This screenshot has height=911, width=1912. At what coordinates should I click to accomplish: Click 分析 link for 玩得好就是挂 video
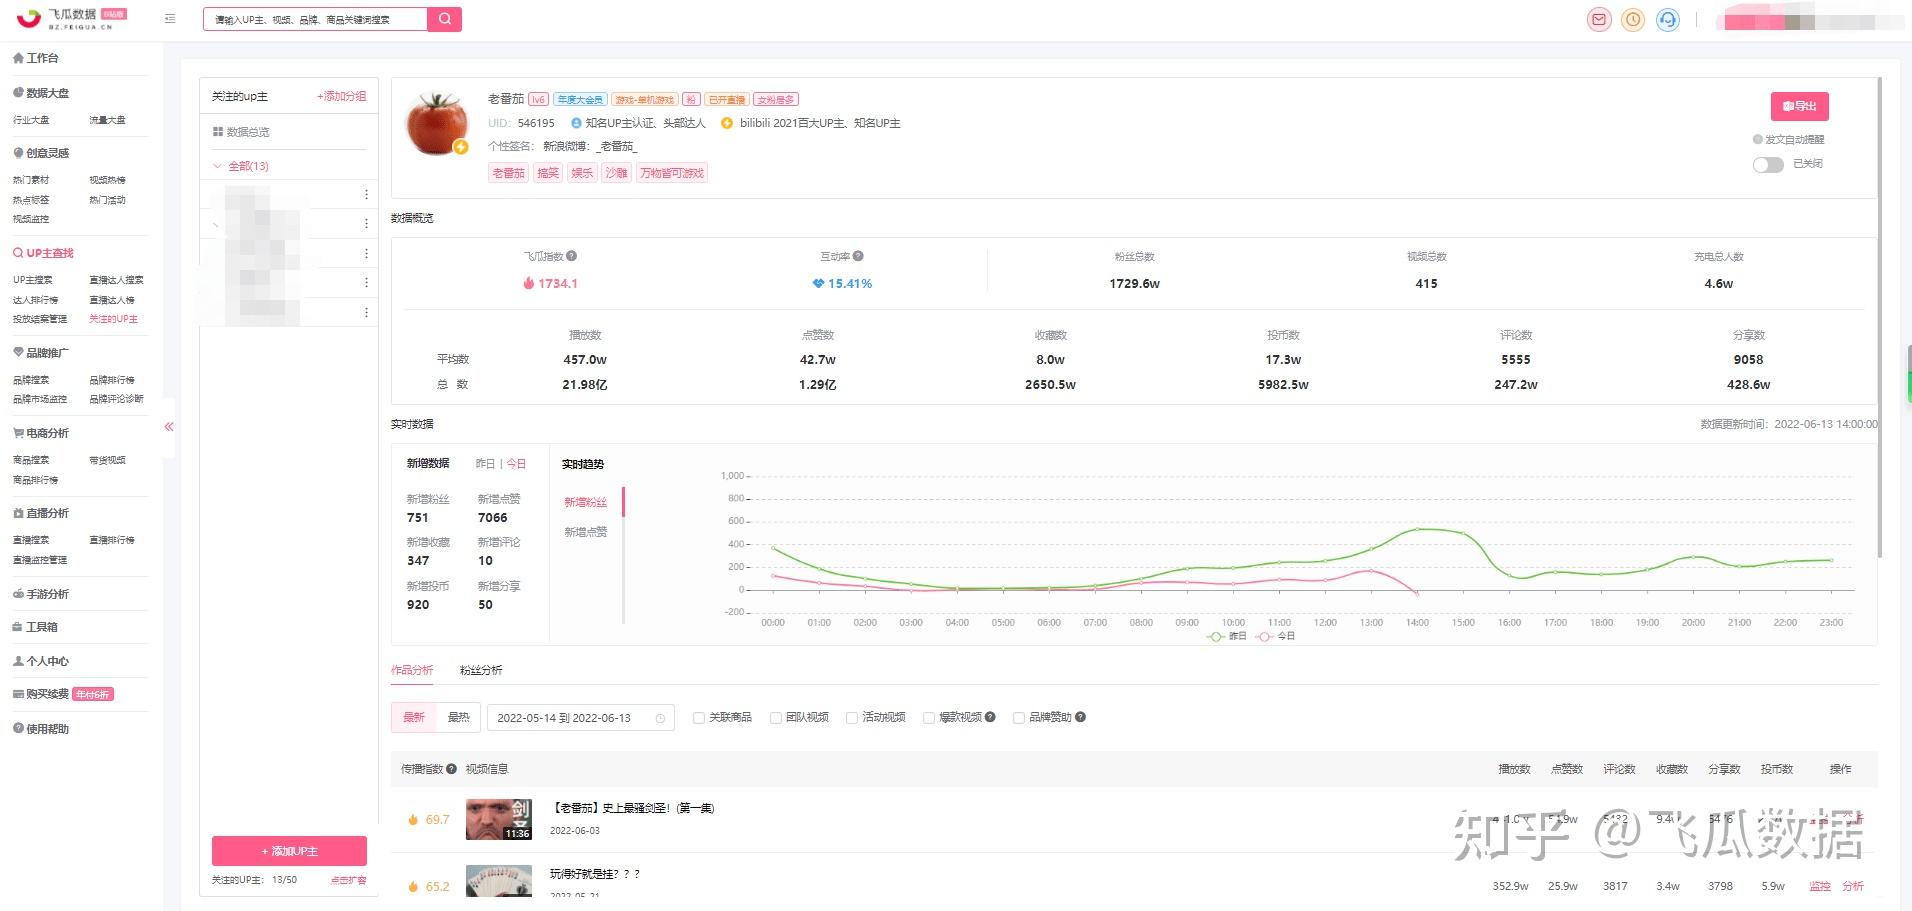1853,886
